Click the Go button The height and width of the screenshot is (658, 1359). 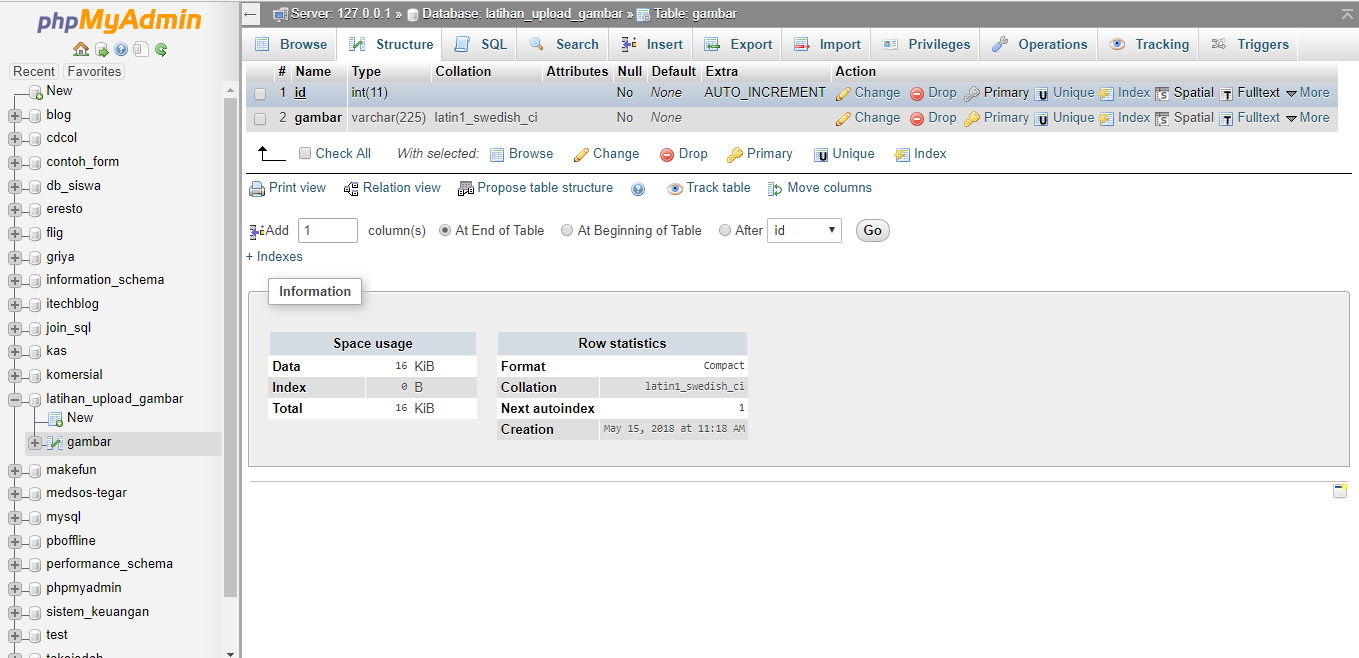[873, 230]
